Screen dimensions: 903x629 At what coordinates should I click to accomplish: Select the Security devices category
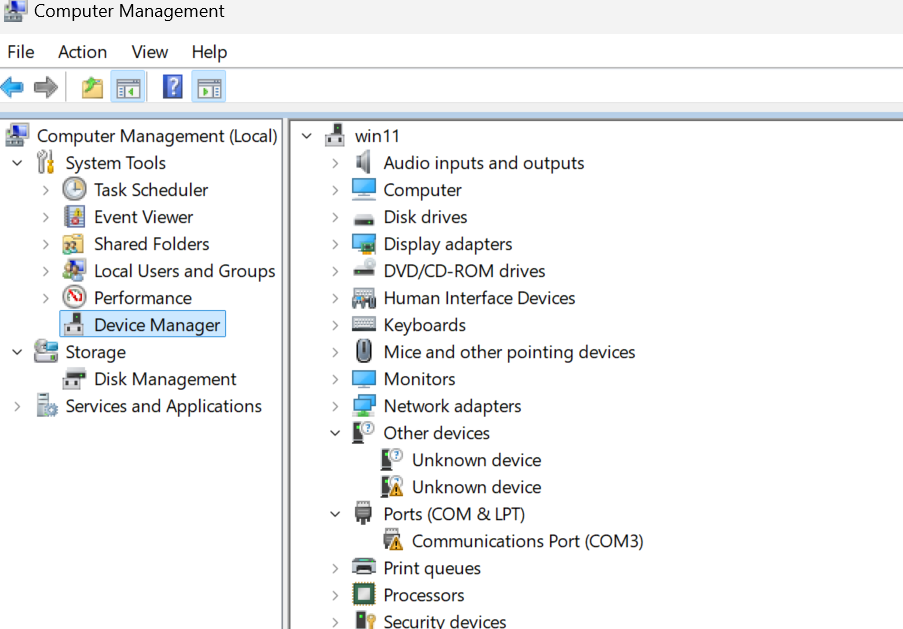[445, 621]
